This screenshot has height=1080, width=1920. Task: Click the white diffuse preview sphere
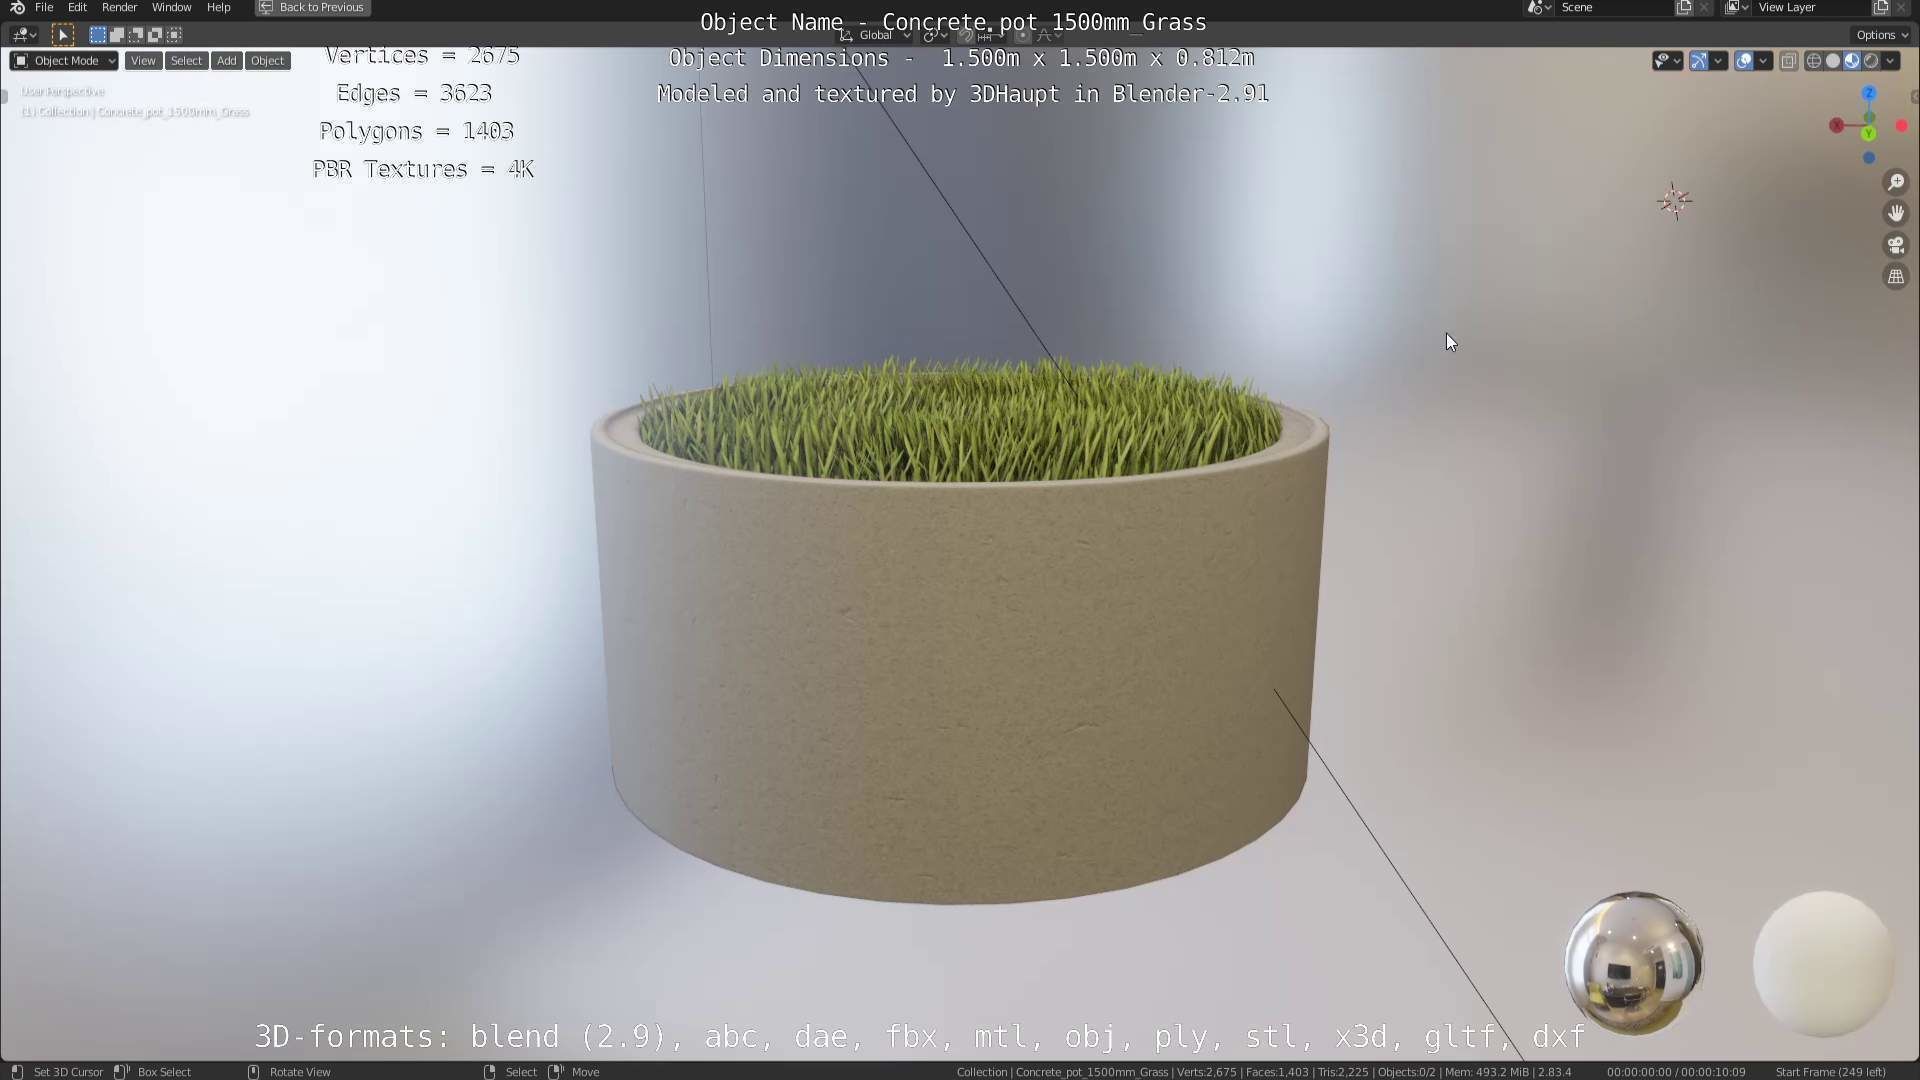tap(1823, 963)
